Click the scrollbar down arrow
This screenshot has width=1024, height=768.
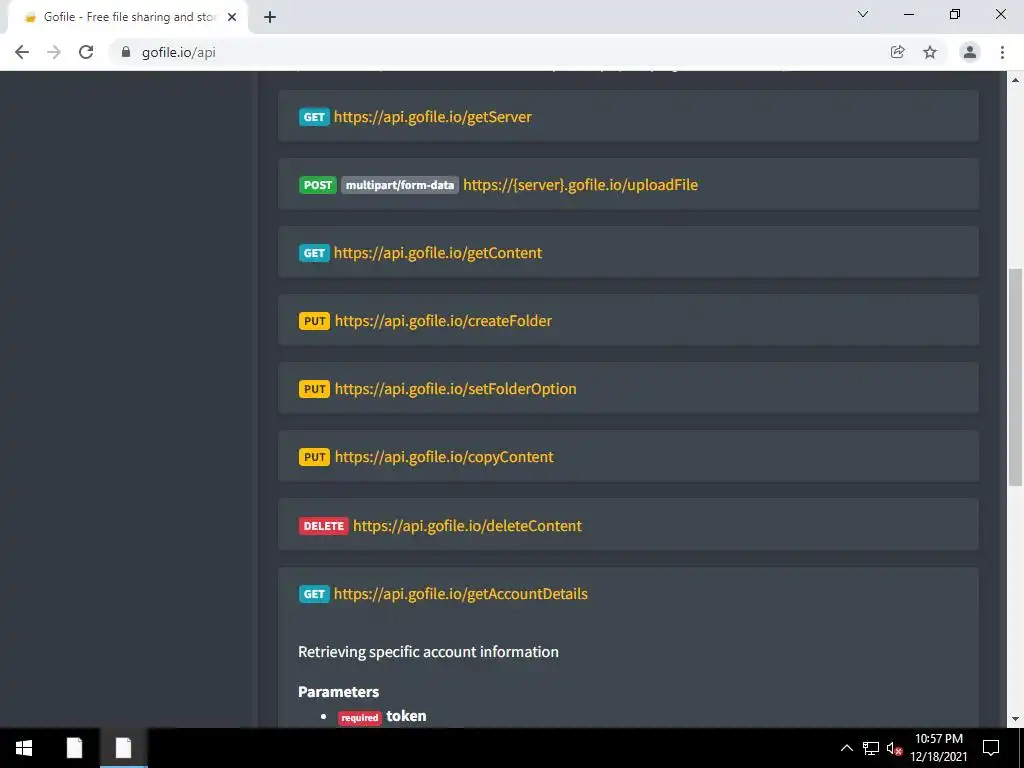click(x=1015, y=720)
